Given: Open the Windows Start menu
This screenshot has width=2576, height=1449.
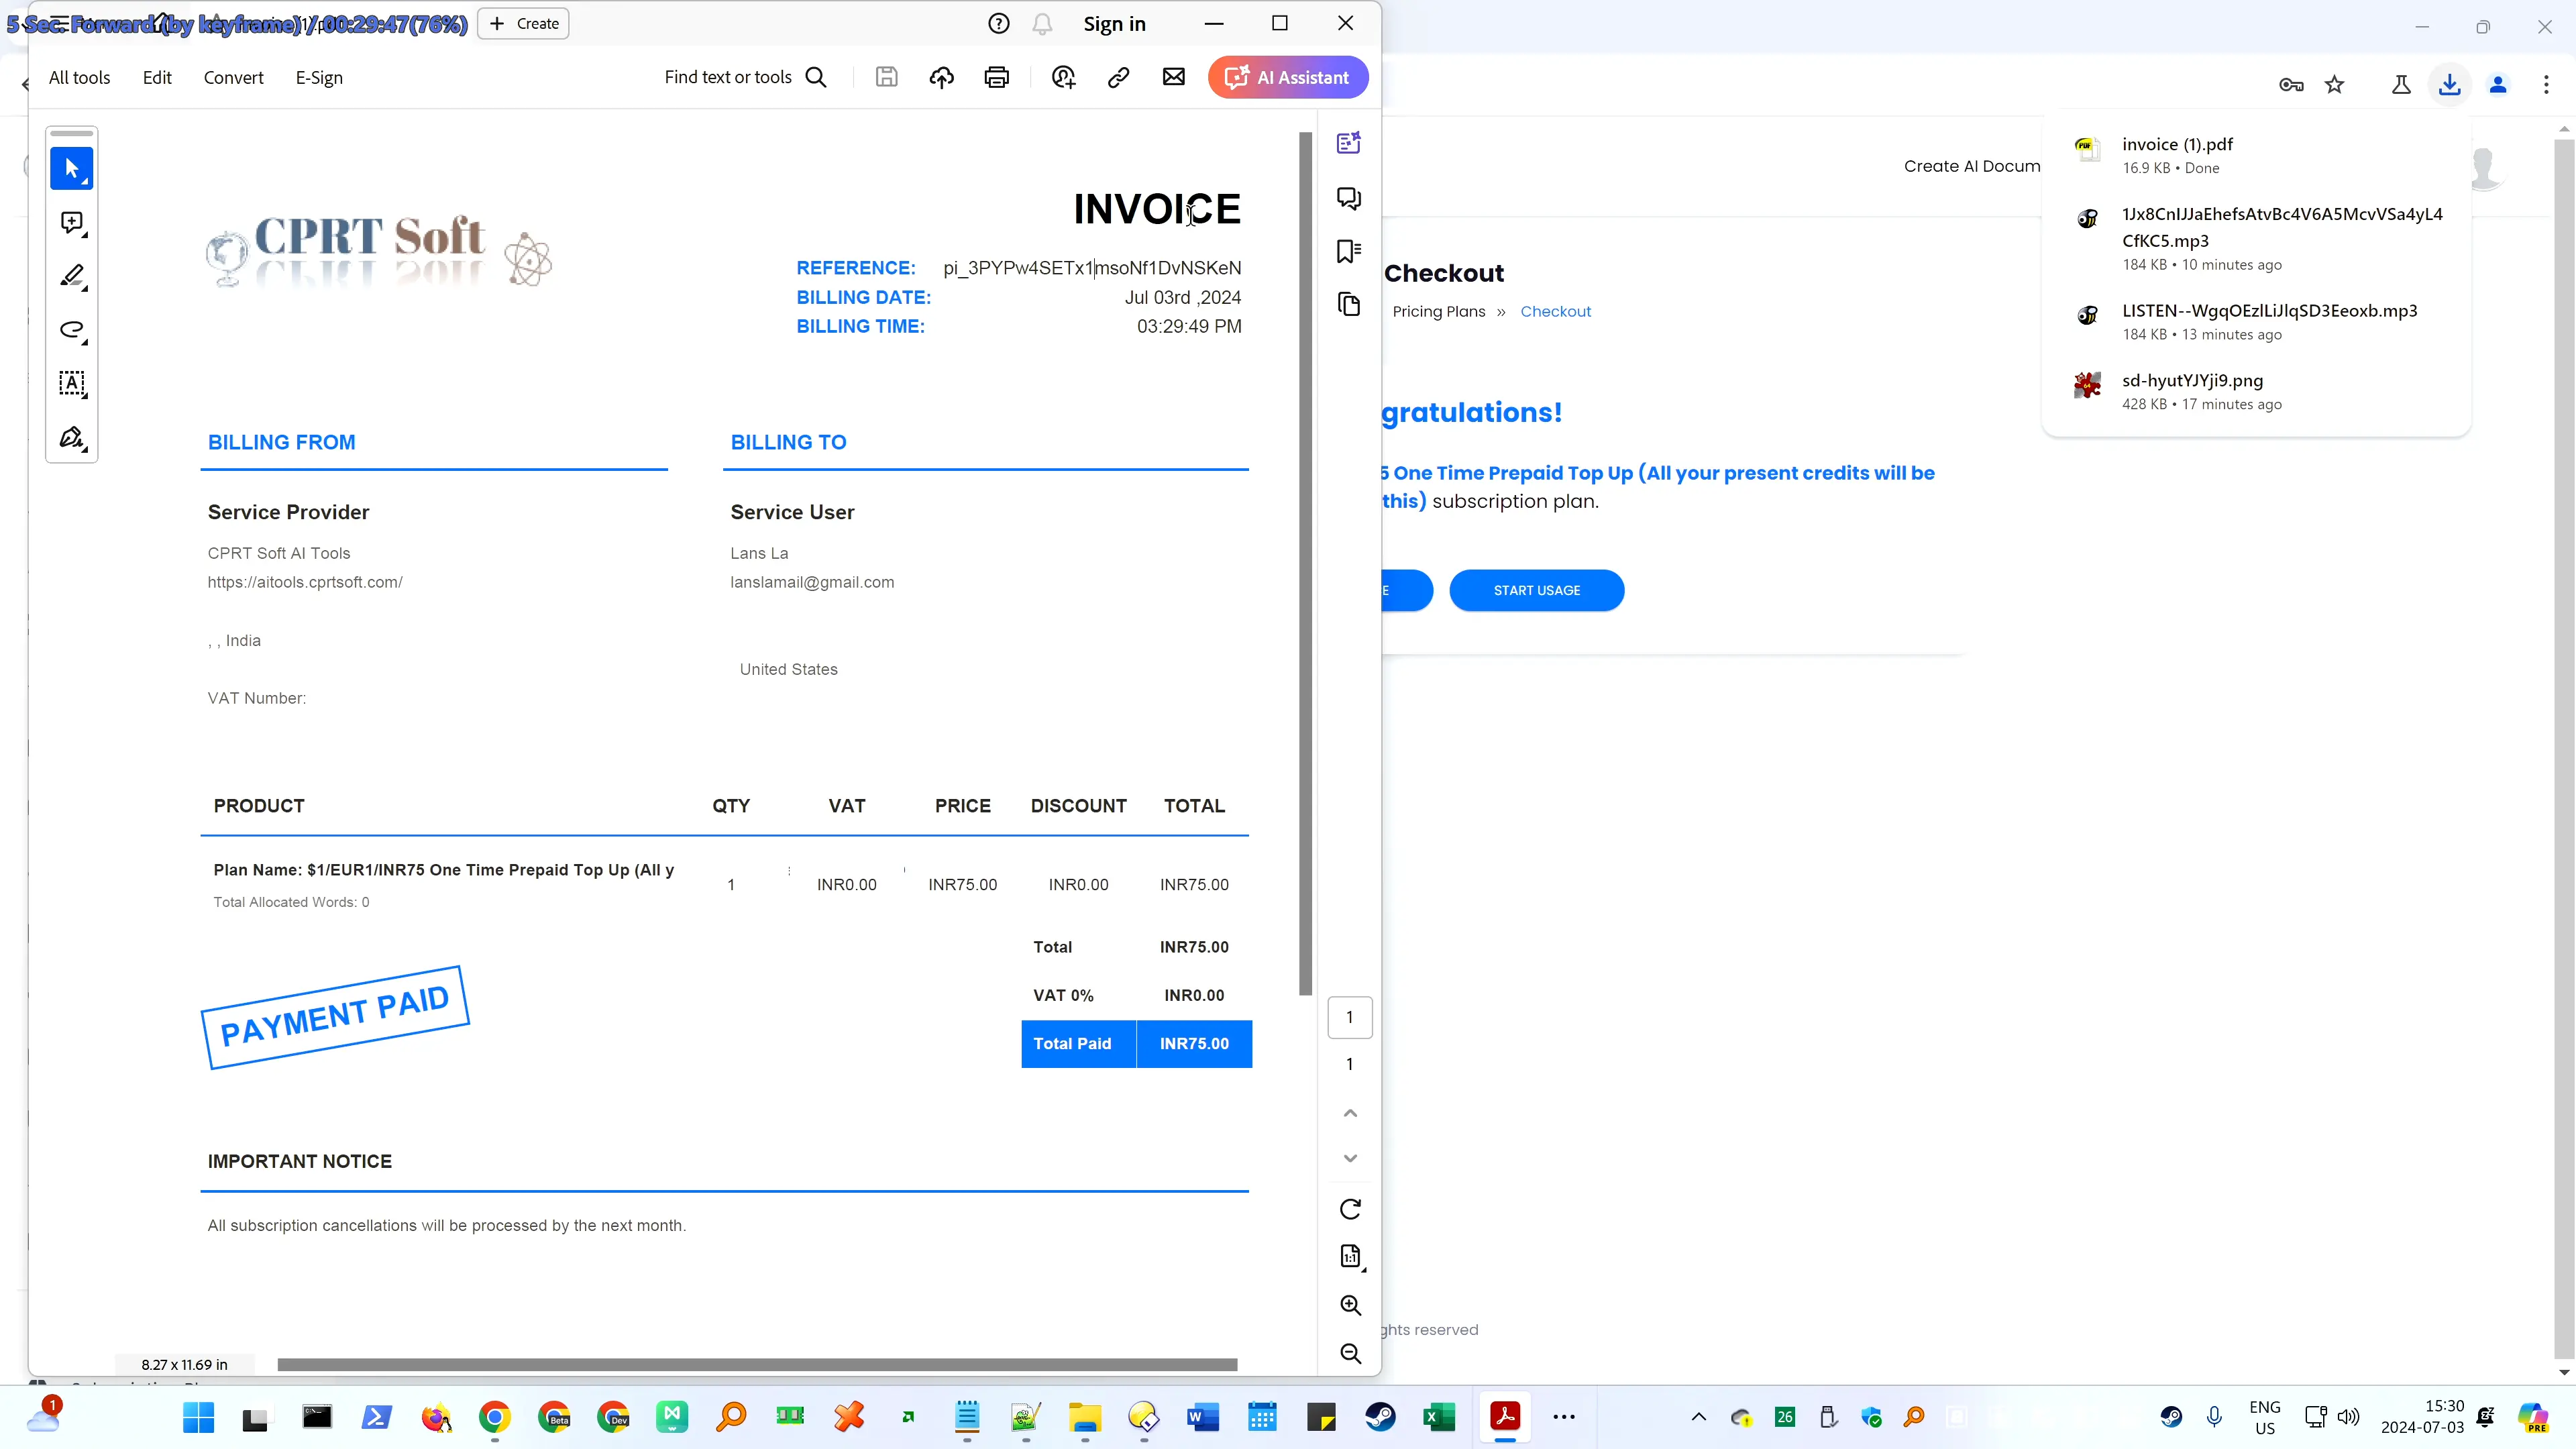Looking at the screenshot, I should (198, 1417).
